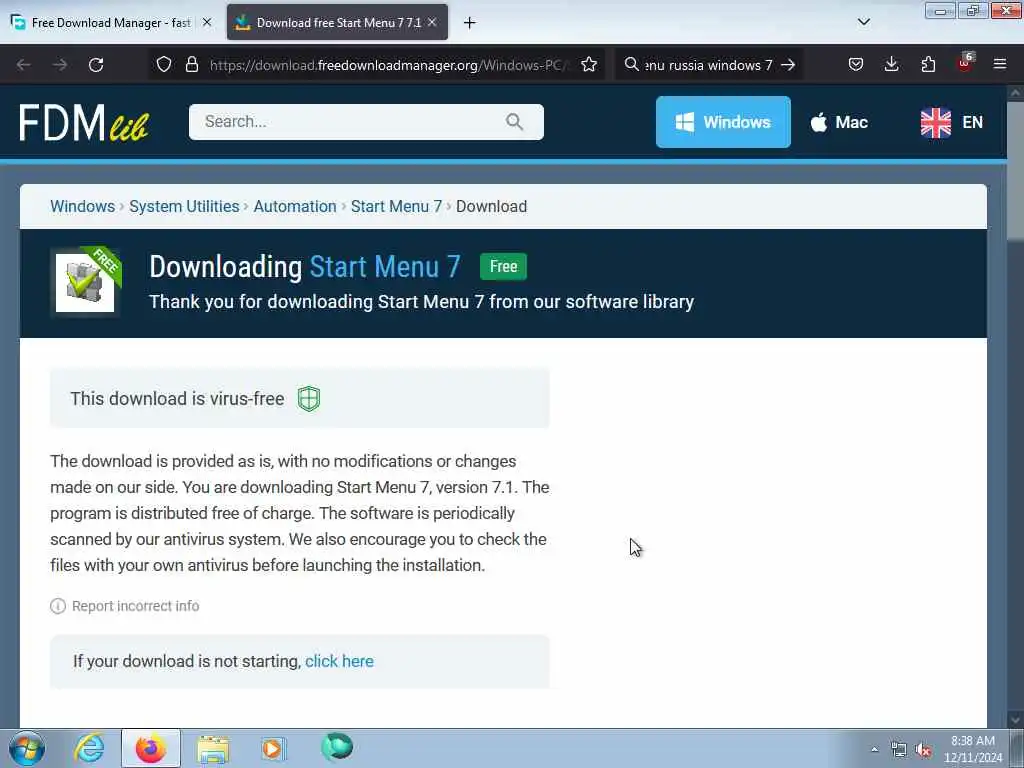
Task: Open the Windows Start orb
Action: coord(27,748)
